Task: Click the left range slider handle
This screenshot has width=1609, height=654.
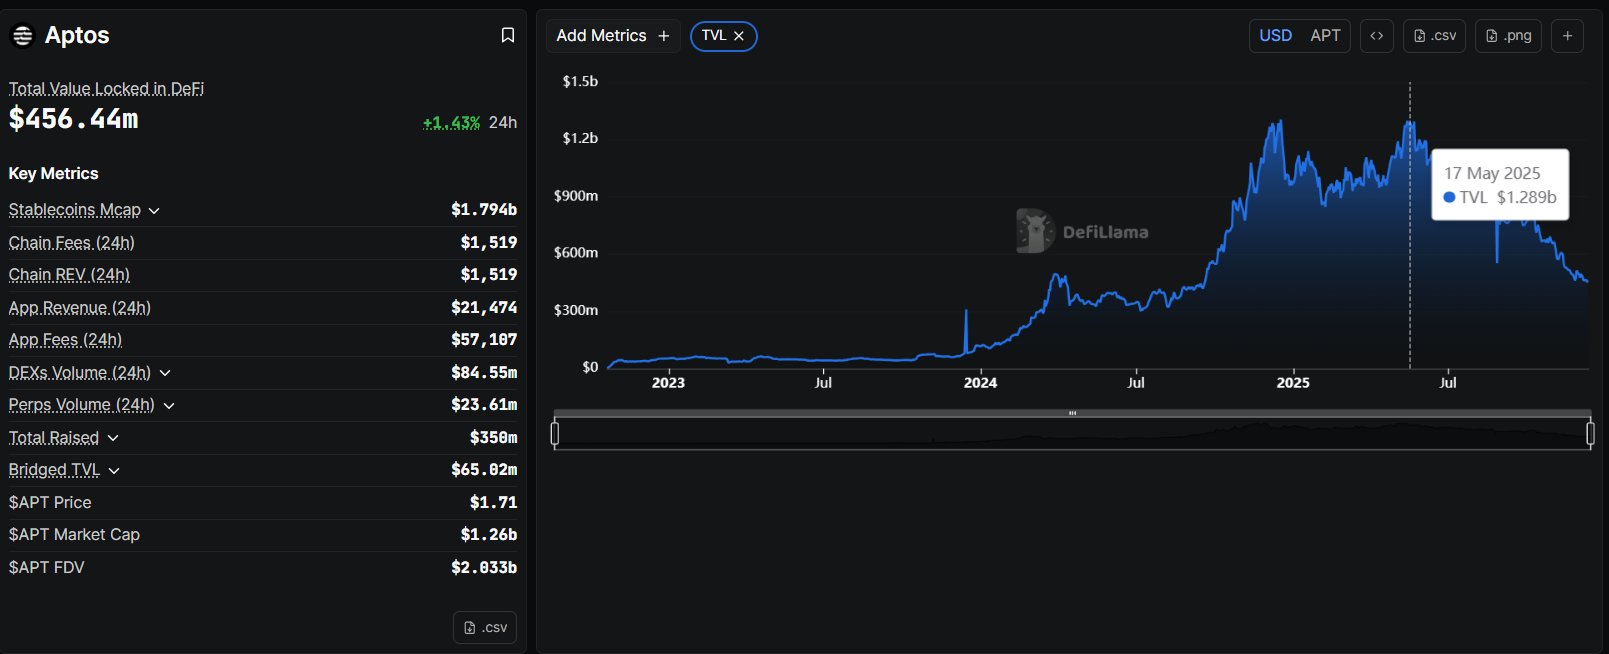Action: pos(555,433)
